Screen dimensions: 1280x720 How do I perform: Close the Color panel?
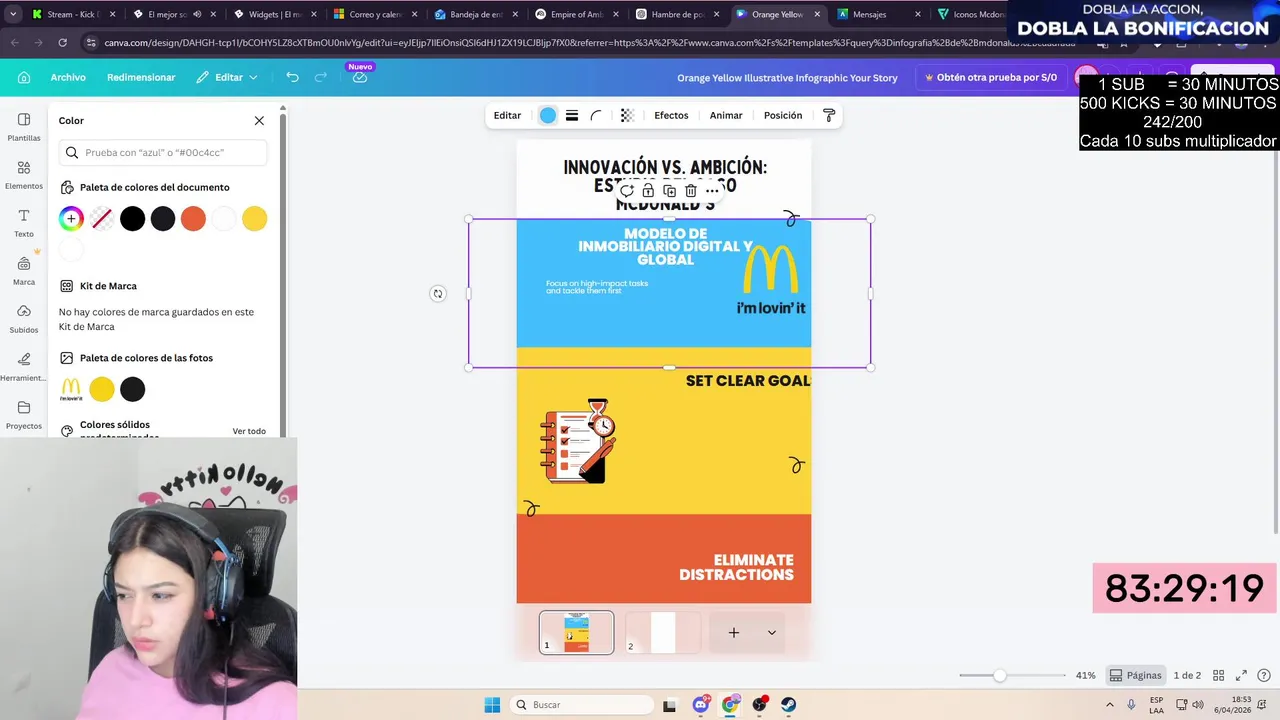pyautogui.click(x=259, y=120)
